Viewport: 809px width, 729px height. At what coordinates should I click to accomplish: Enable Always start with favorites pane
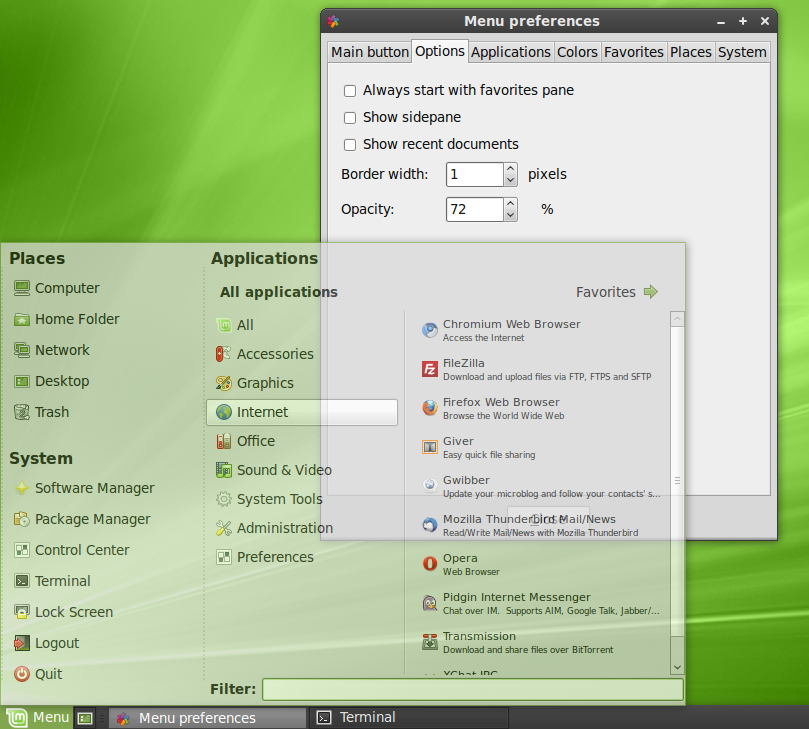tap(350, 91)
